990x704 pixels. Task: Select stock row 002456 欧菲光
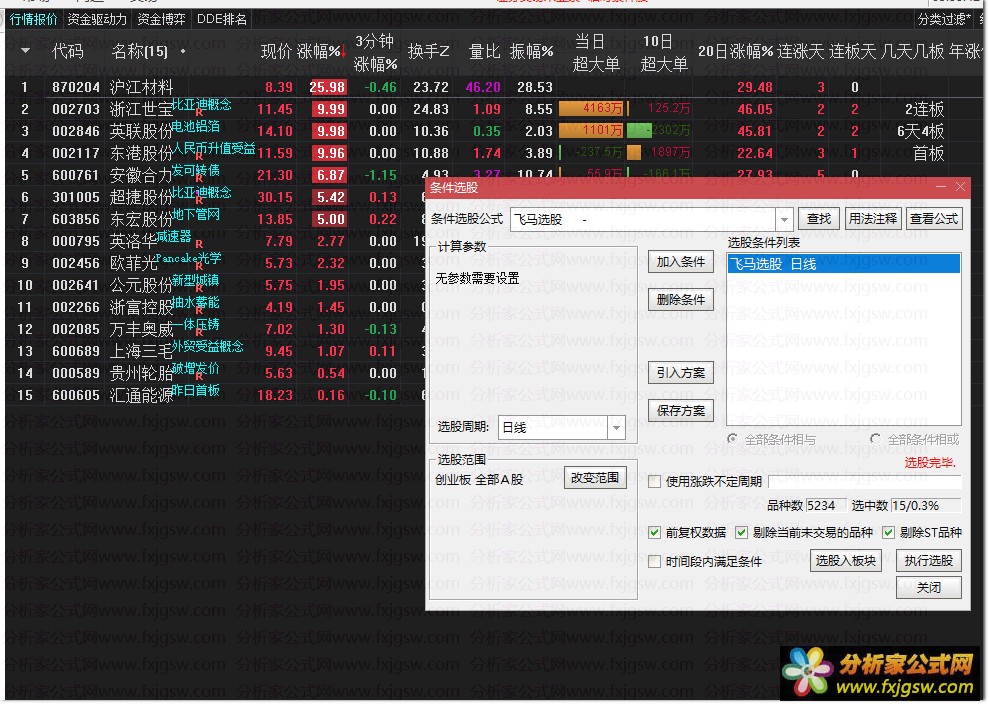[x=215, y=263]
